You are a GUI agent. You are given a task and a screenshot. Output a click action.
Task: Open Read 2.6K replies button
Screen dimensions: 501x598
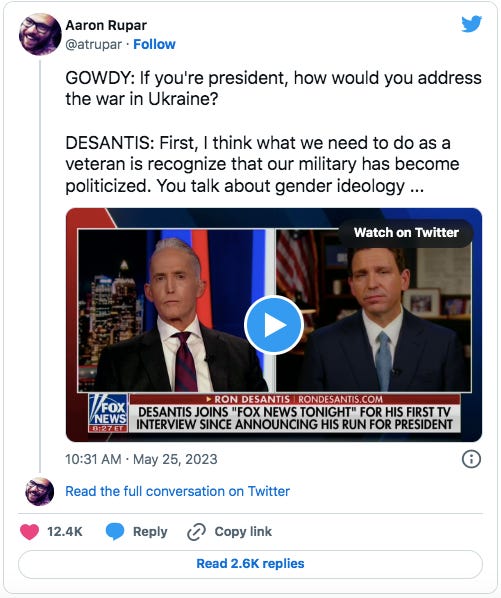(x=250, y=564)
